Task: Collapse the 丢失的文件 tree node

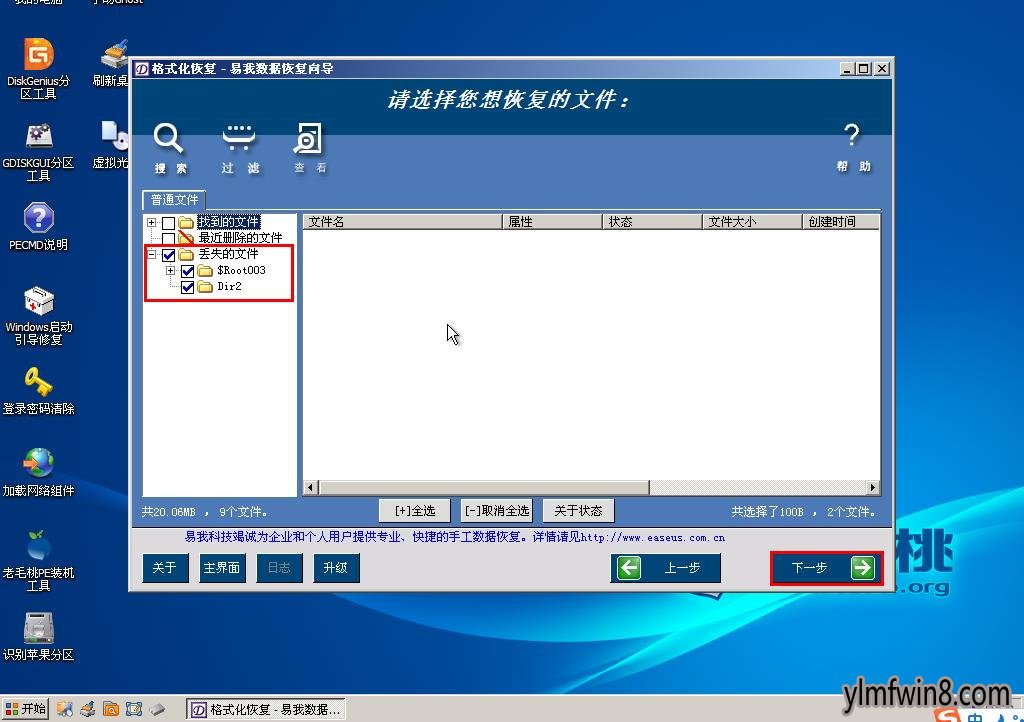Action: point(152,255)
